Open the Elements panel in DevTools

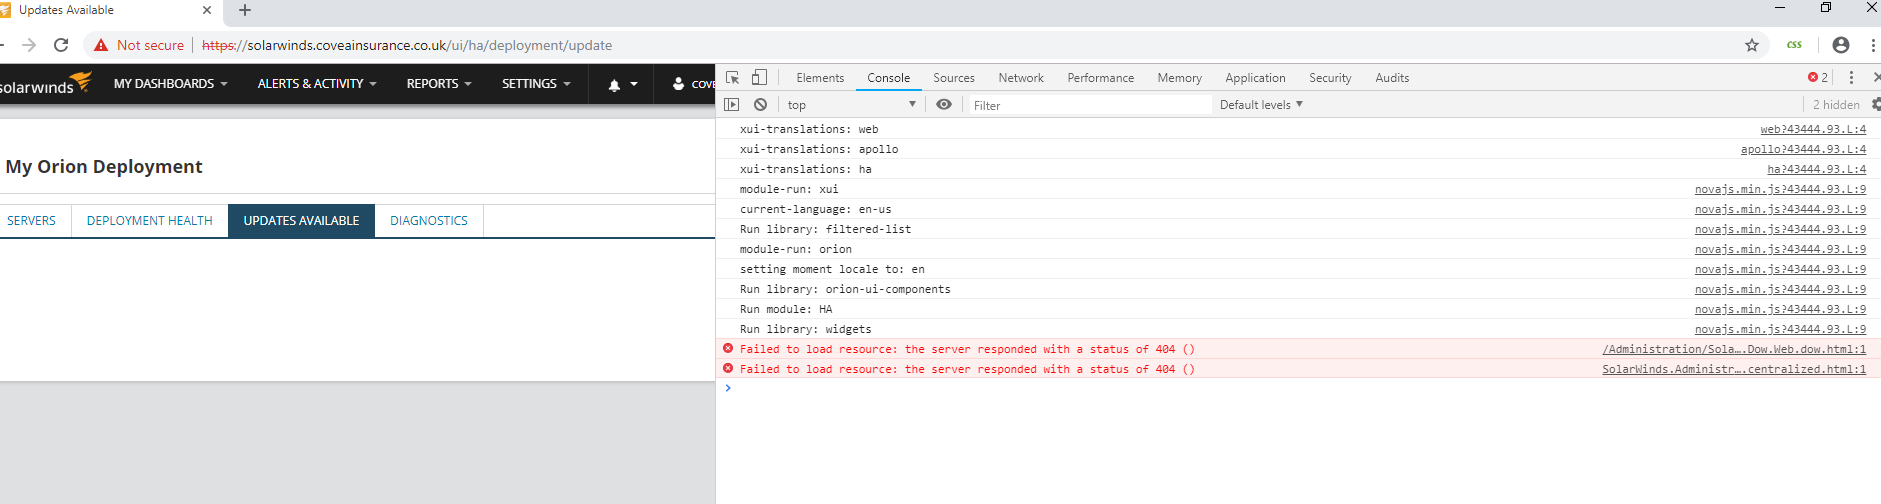[x=820, y=77]
